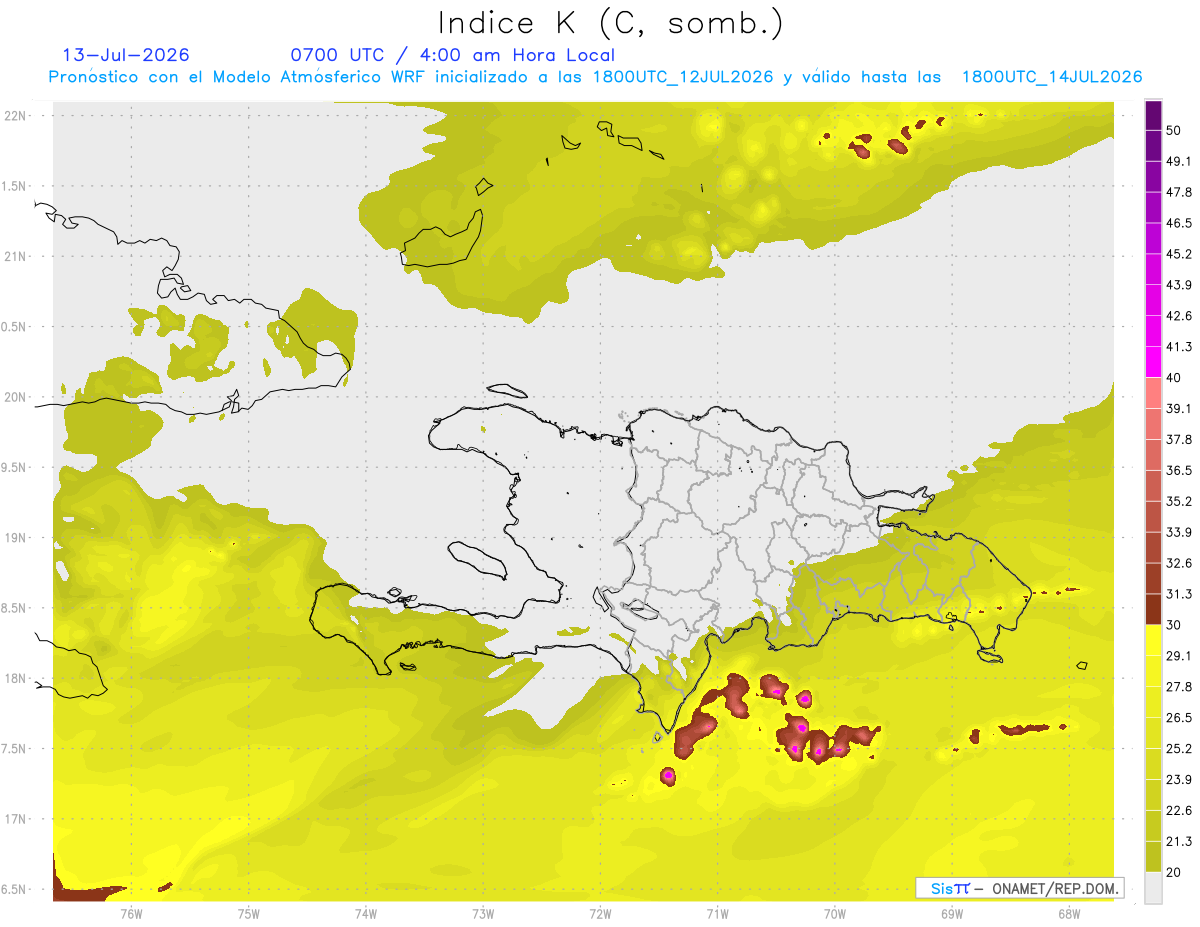The image size is (1200, 927).
Task: Click the dark purple swatch above 50
Action: pos(1153,116)
